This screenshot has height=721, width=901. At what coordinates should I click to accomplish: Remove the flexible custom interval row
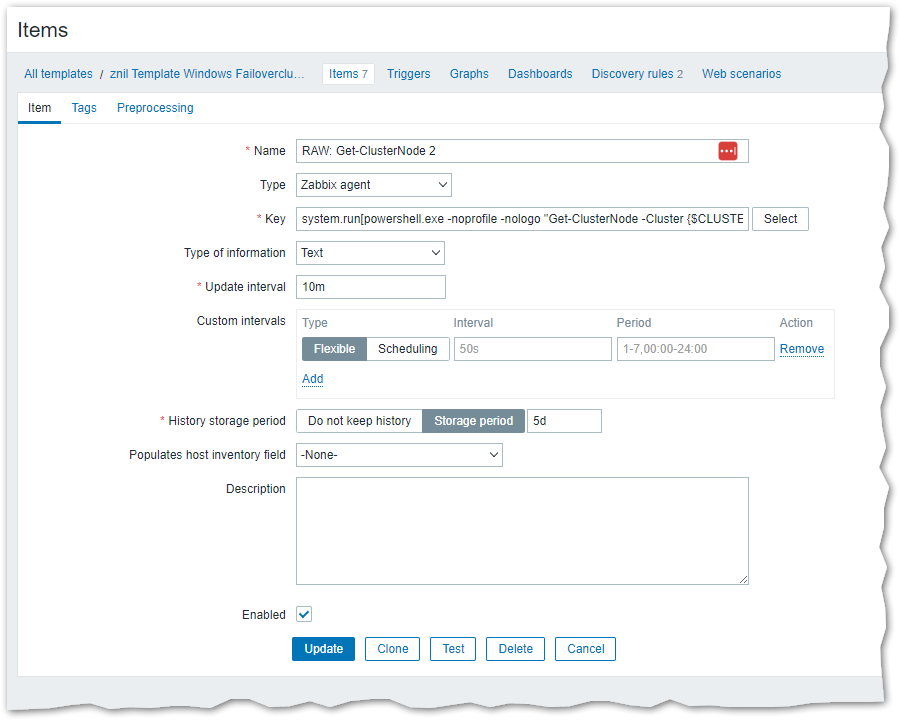801,349
